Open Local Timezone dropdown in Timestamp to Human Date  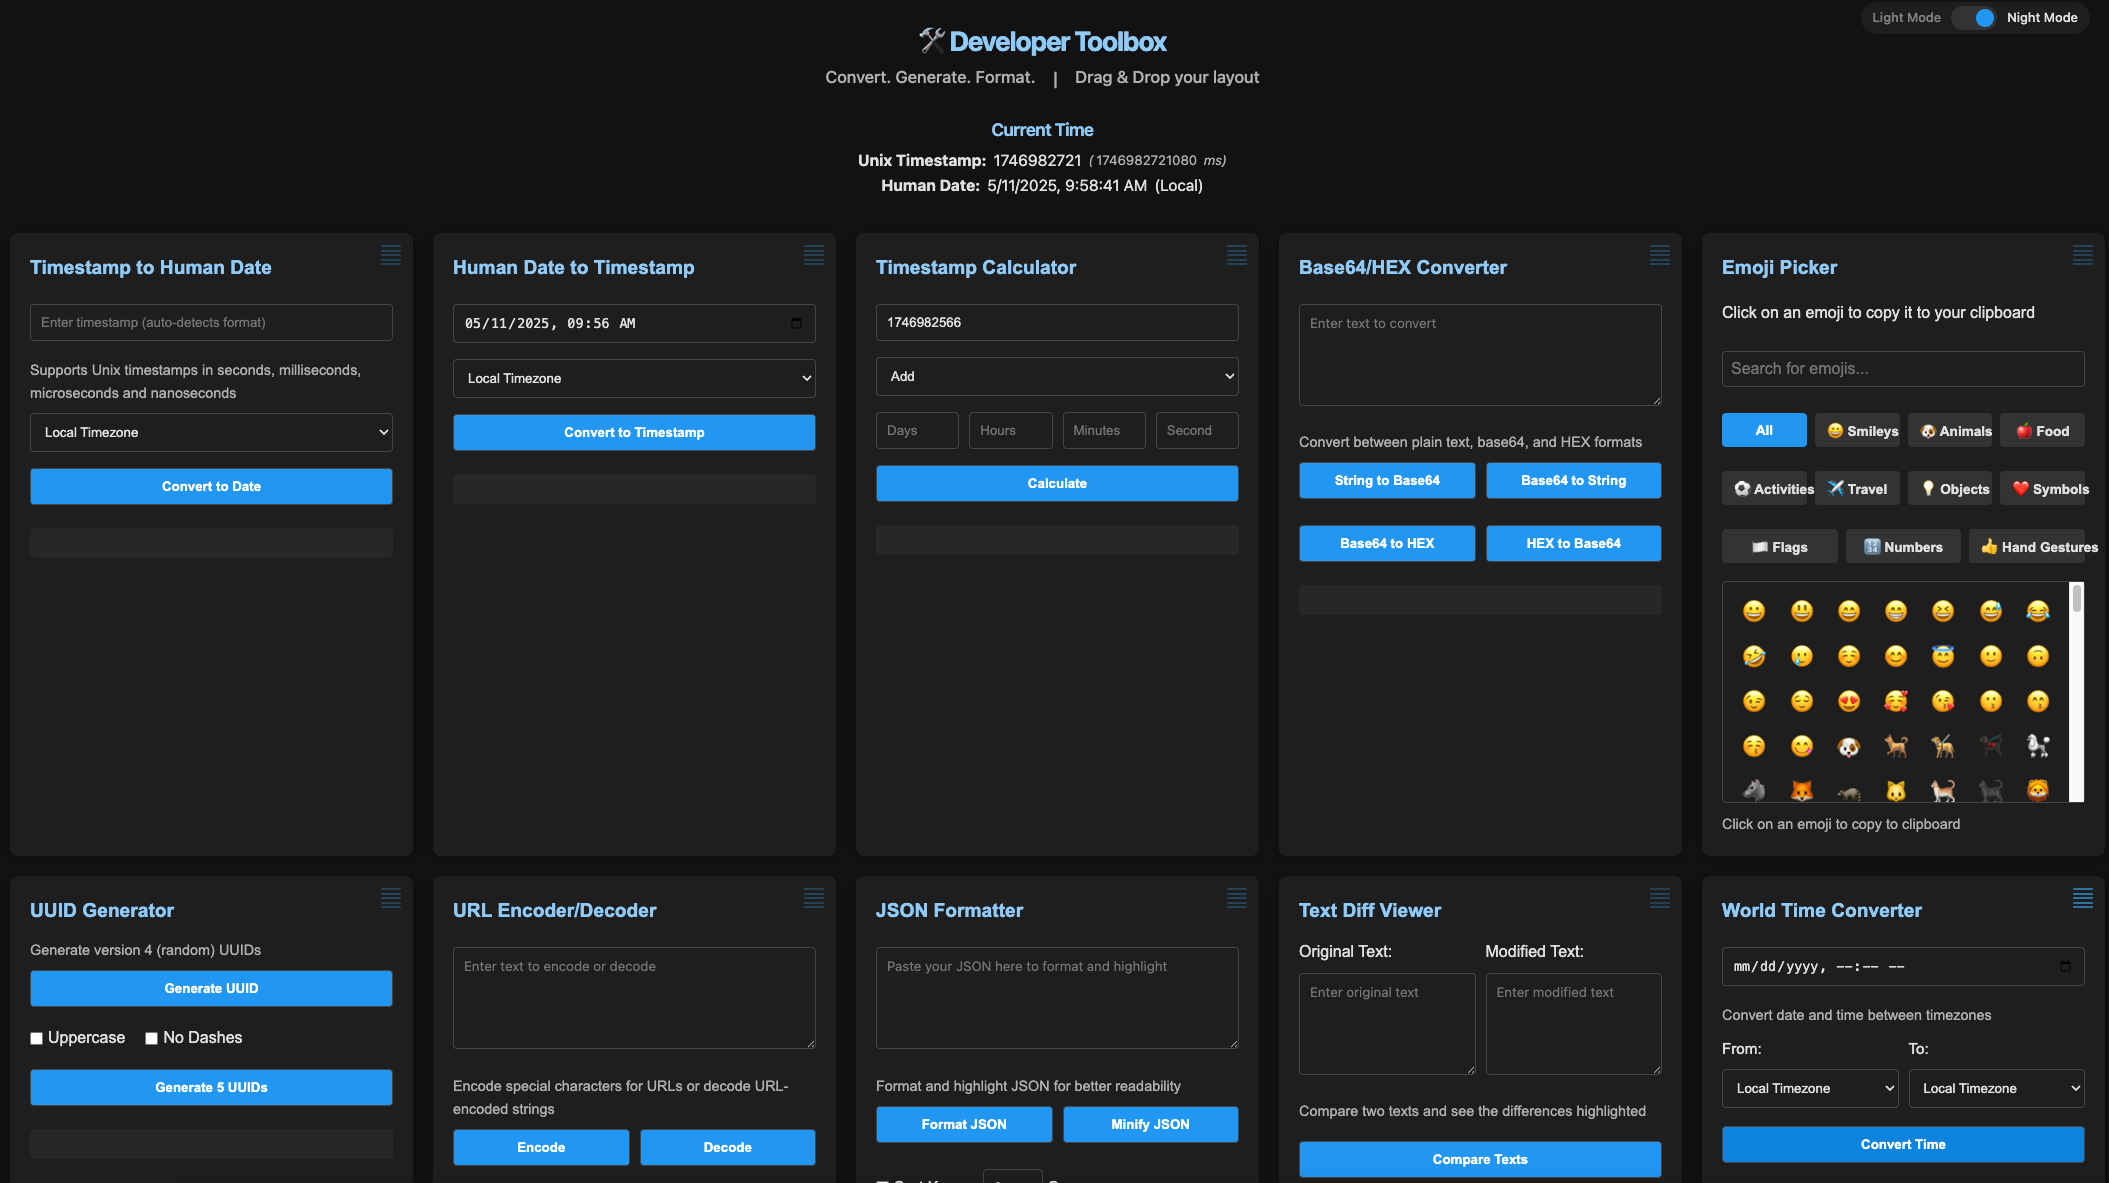tap(211, 432)
